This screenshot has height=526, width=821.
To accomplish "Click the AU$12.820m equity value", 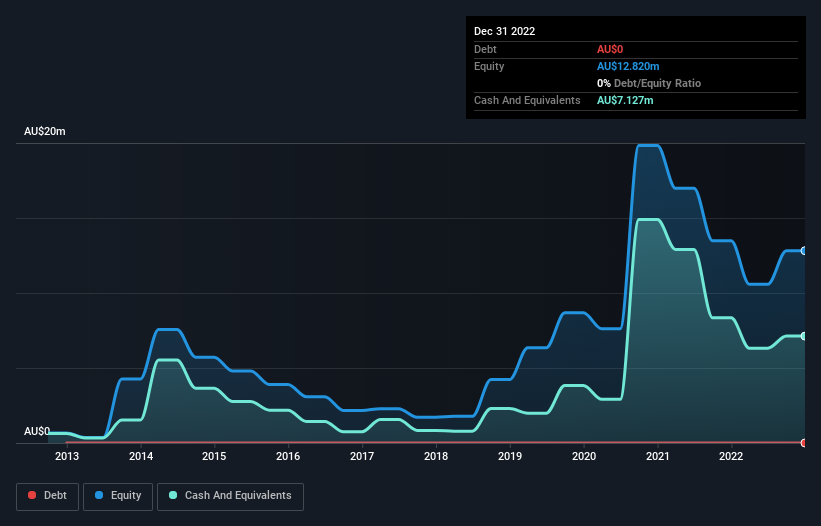I will tap(628, 66).
